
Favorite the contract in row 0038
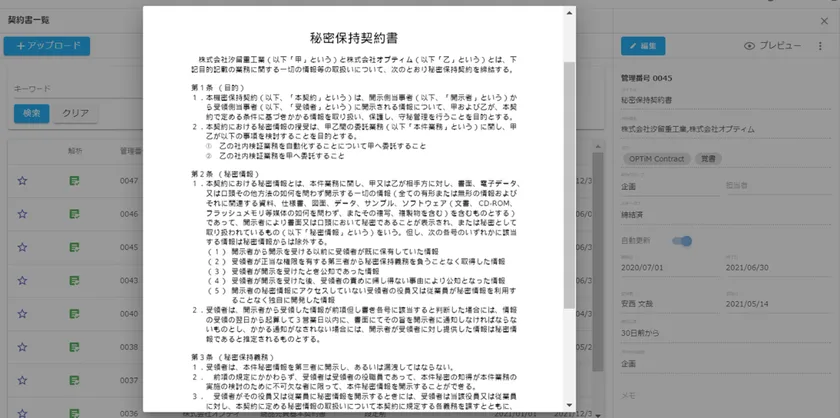point(22,346)
